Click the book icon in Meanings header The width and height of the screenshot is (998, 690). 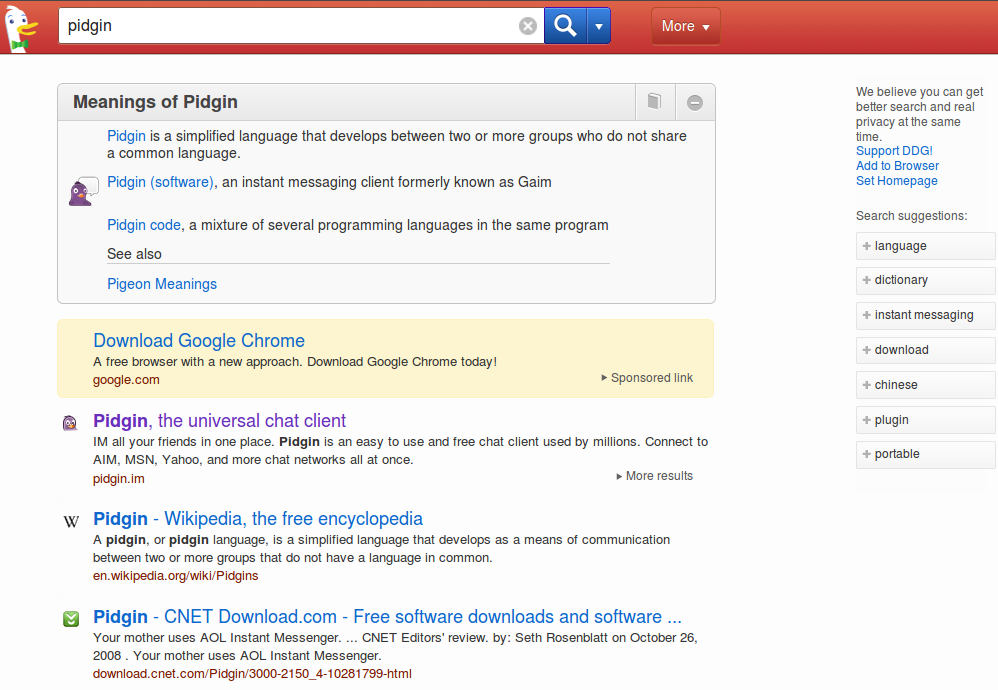click(655, 102)
